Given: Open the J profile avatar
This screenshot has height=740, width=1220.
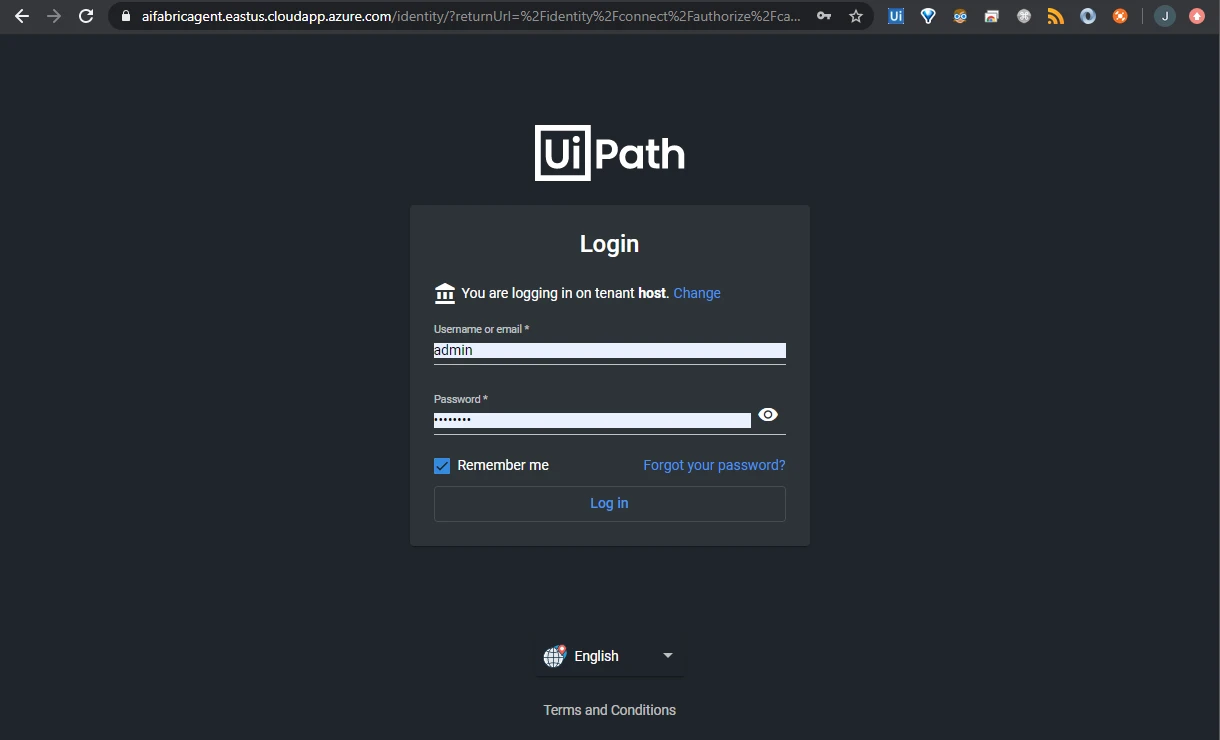Looking at the screenshot, I should [x=1165, y=16].
